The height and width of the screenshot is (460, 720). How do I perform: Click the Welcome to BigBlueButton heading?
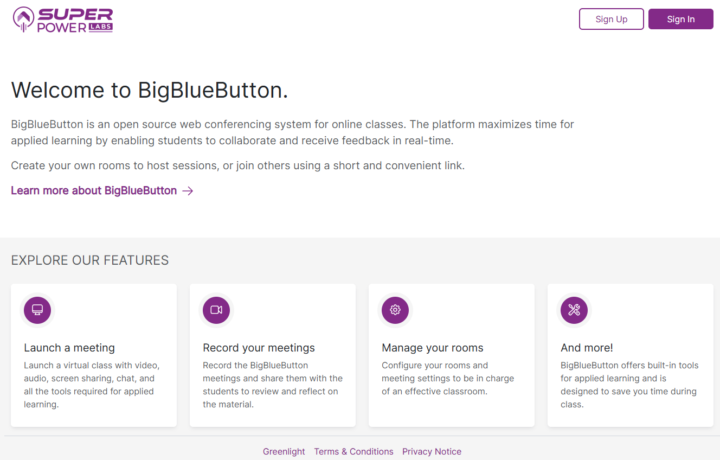pyautogui.click(x=149, y=90)
